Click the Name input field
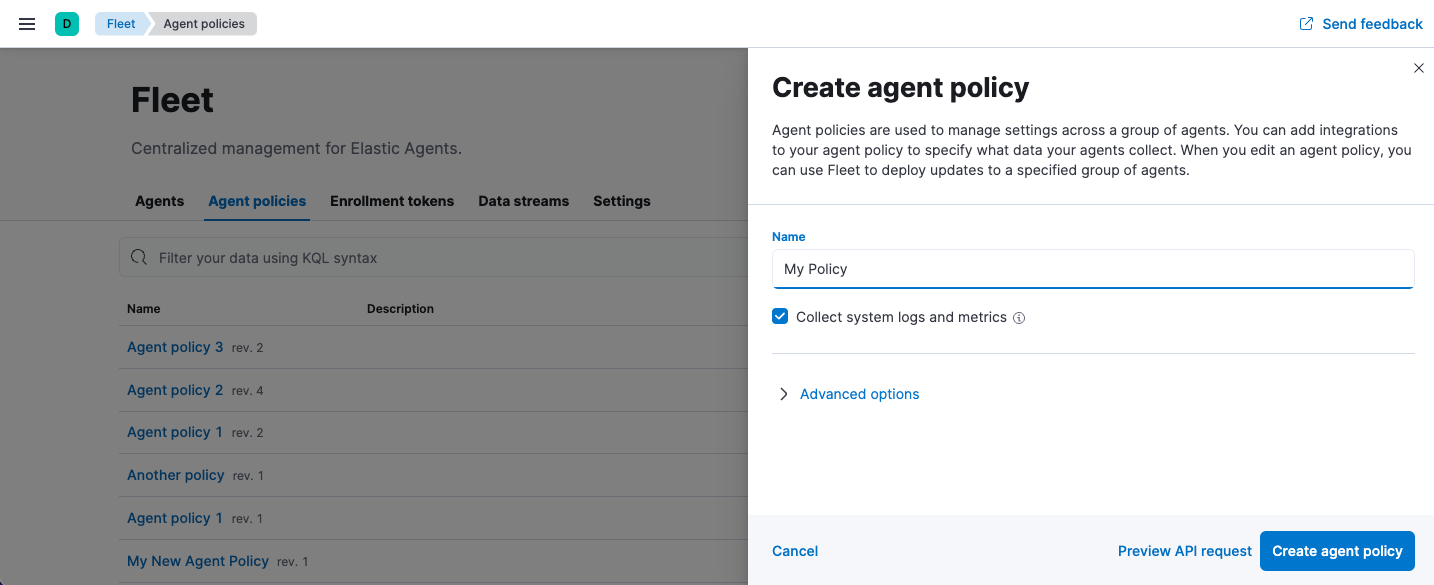Viewport: 1434px width, 585px height. click(x=1092, y=269)
